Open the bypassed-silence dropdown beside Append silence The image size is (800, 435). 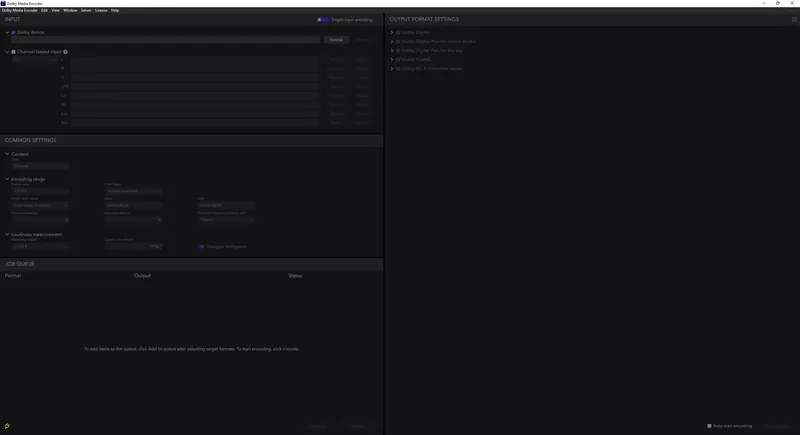(x=226, y=219)
